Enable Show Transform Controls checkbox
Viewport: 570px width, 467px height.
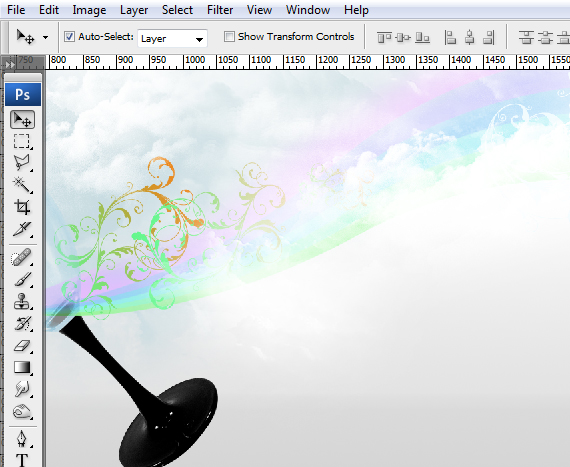229,37
